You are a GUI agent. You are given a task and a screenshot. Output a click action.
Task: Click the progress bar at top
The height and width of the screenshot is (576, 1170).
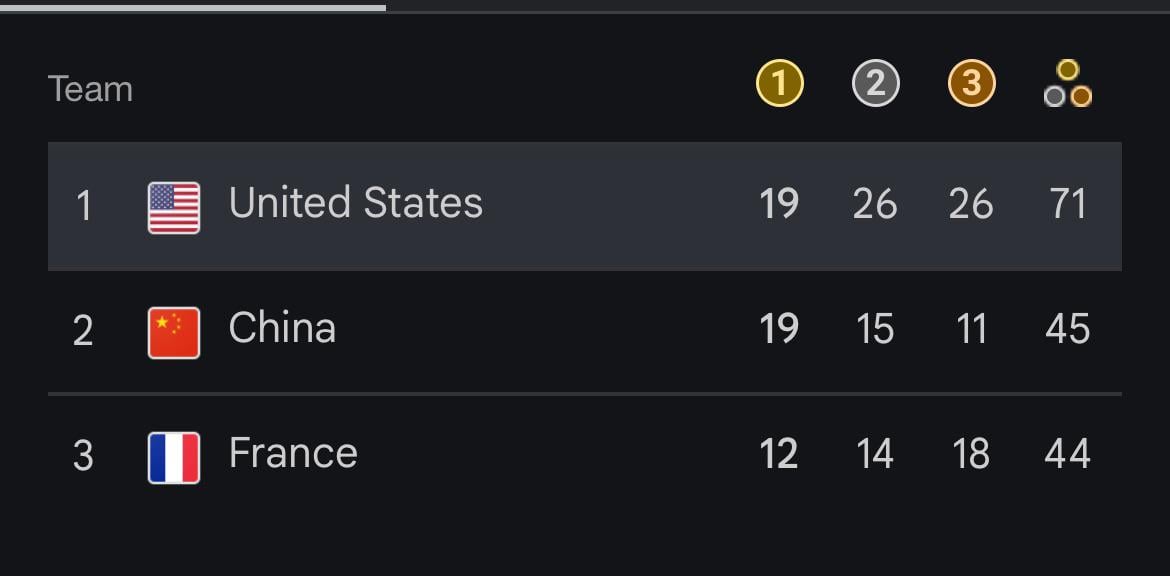[585, 8]
